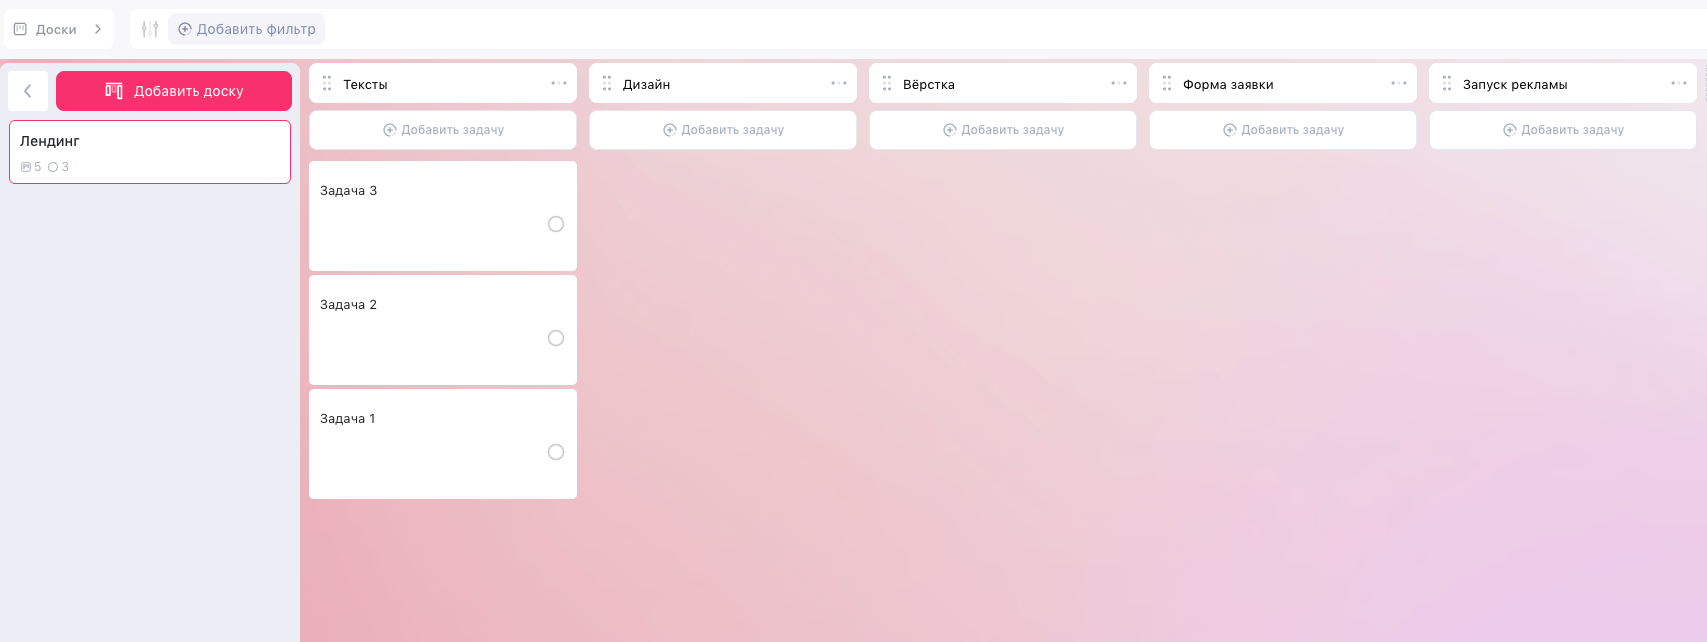Viewport: 1707px width, 642px height.
Task: Open the three-dot menu of Тексты column
Action: [x=559, y=83]
